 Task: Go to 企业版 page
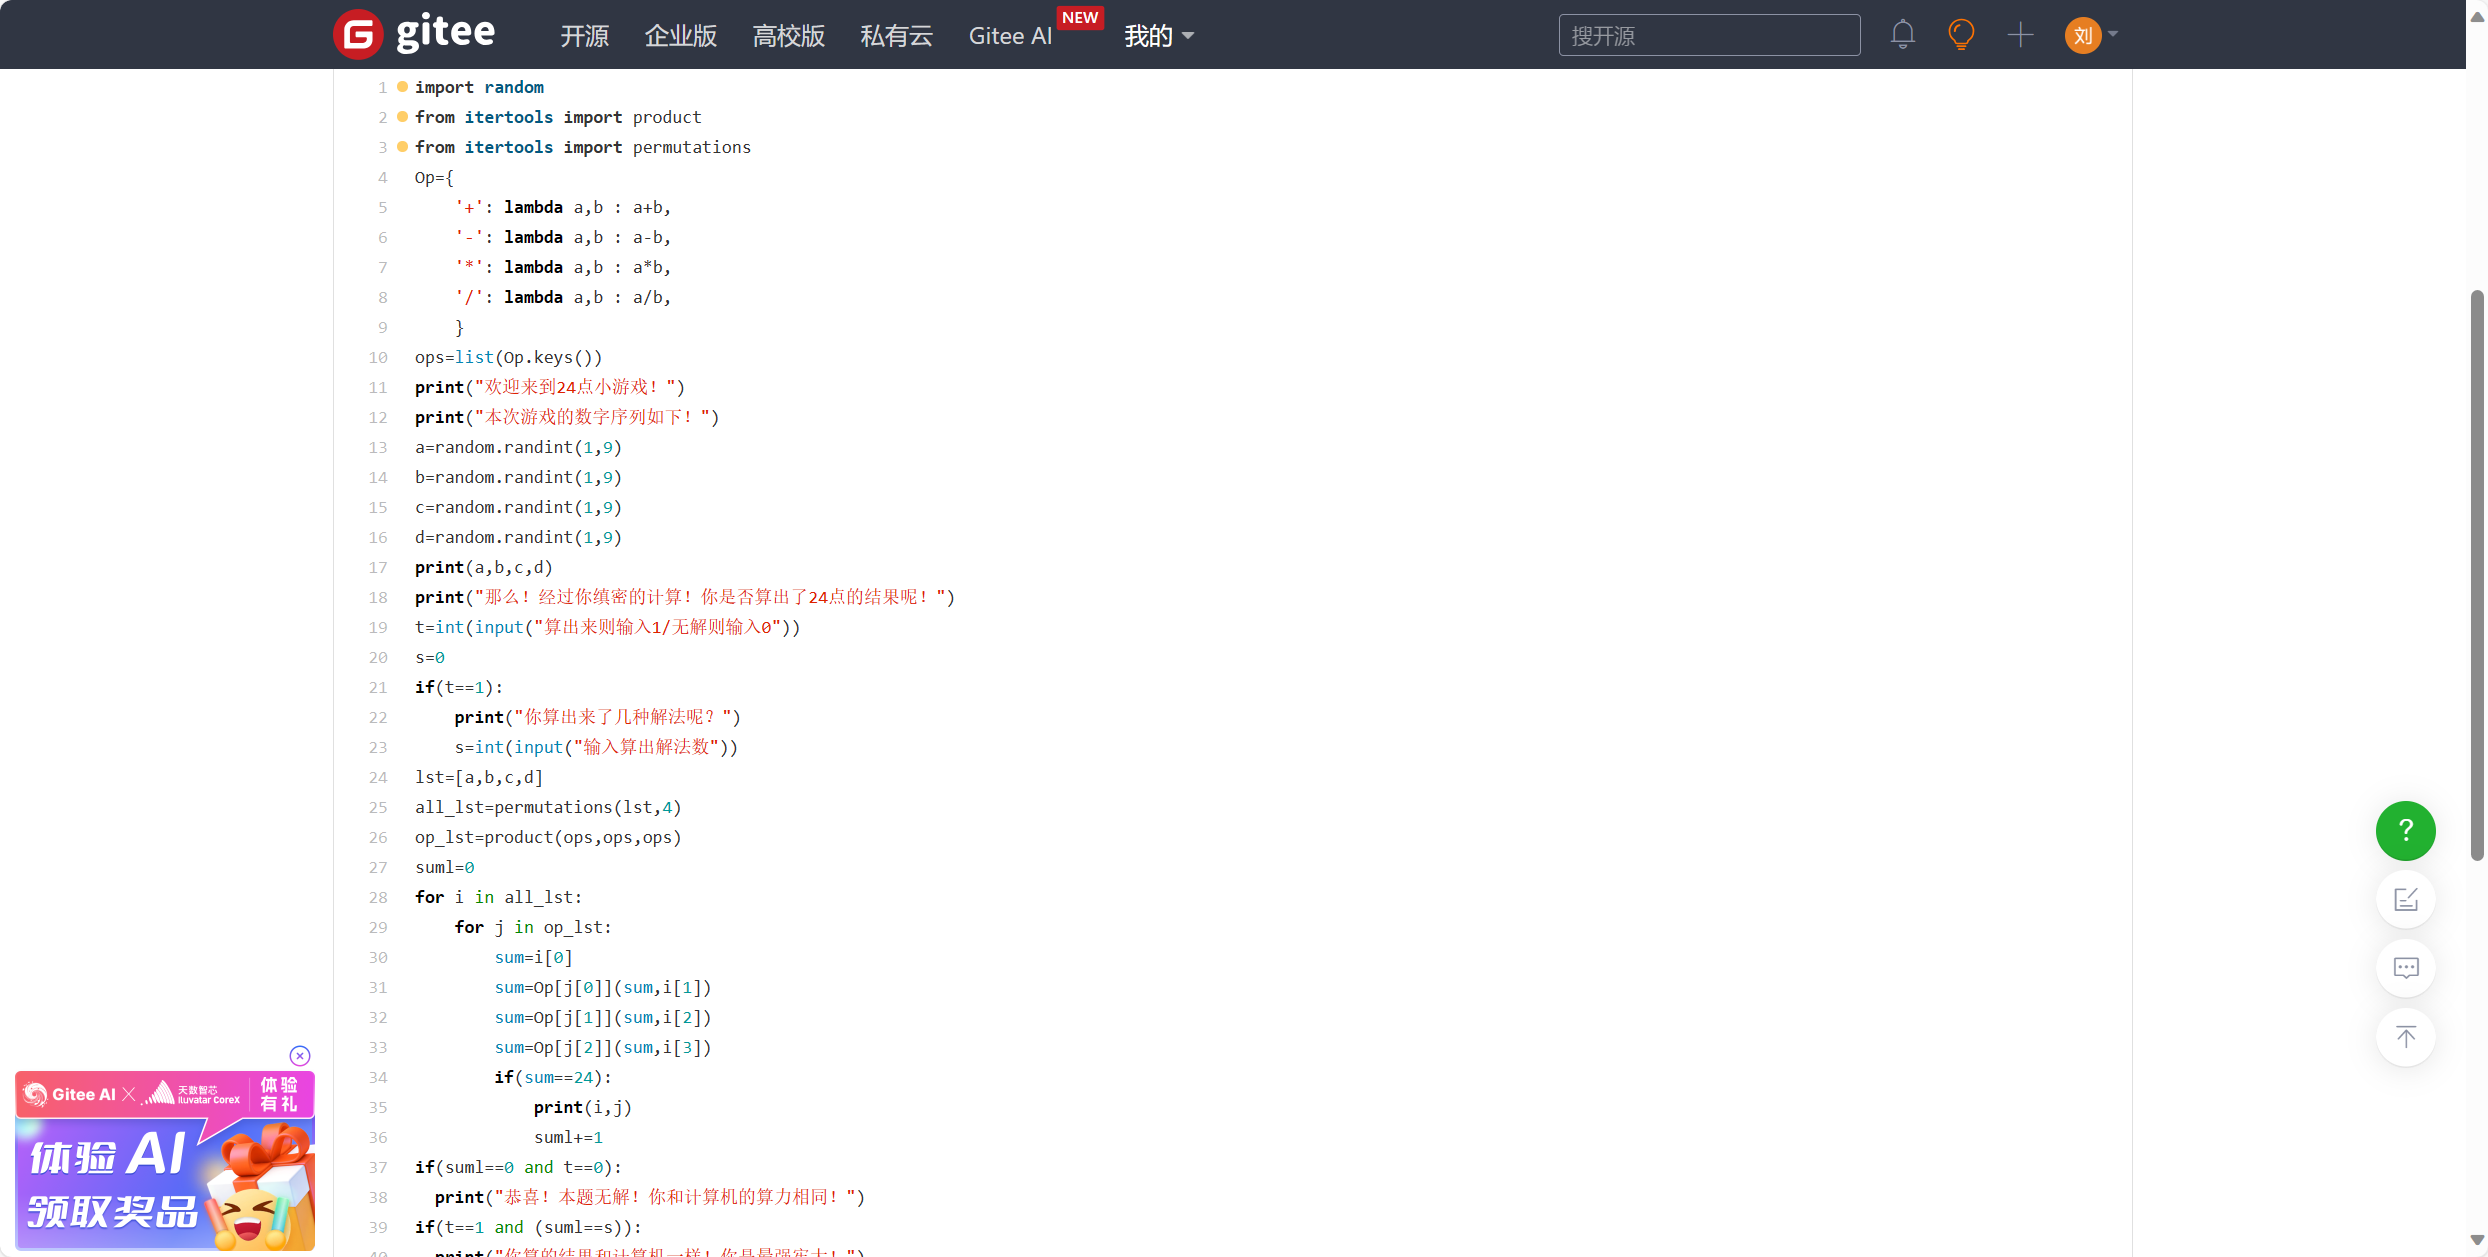pyautogui.click(x=680, y=36)
